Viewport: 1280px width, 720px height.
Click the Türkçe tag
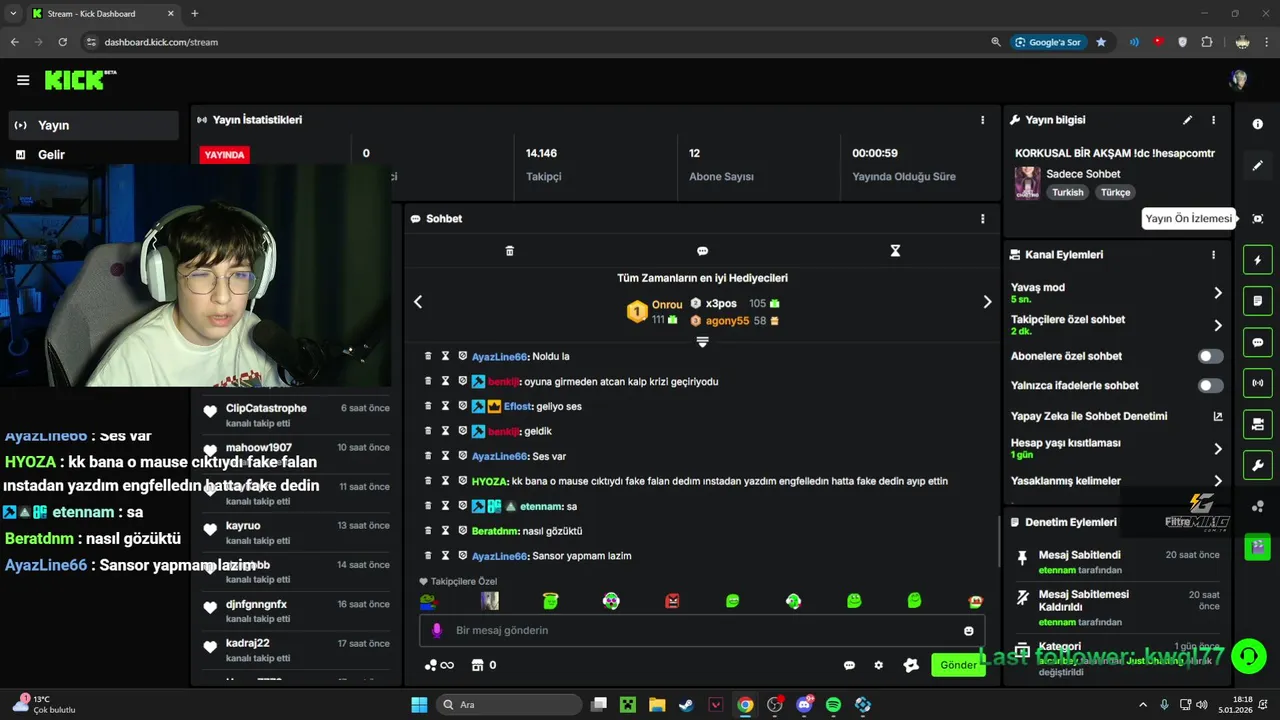pos(1115,192)
